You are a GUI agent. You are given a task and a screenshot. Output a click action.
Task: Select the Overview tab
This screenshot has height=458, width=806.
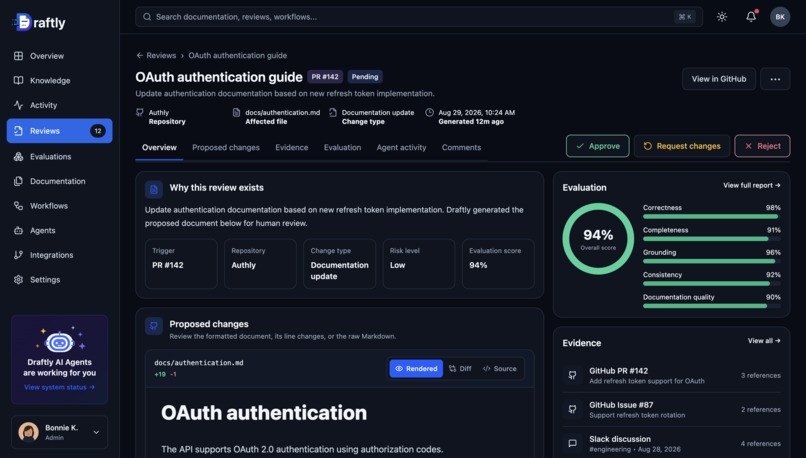tap(159, 148)
